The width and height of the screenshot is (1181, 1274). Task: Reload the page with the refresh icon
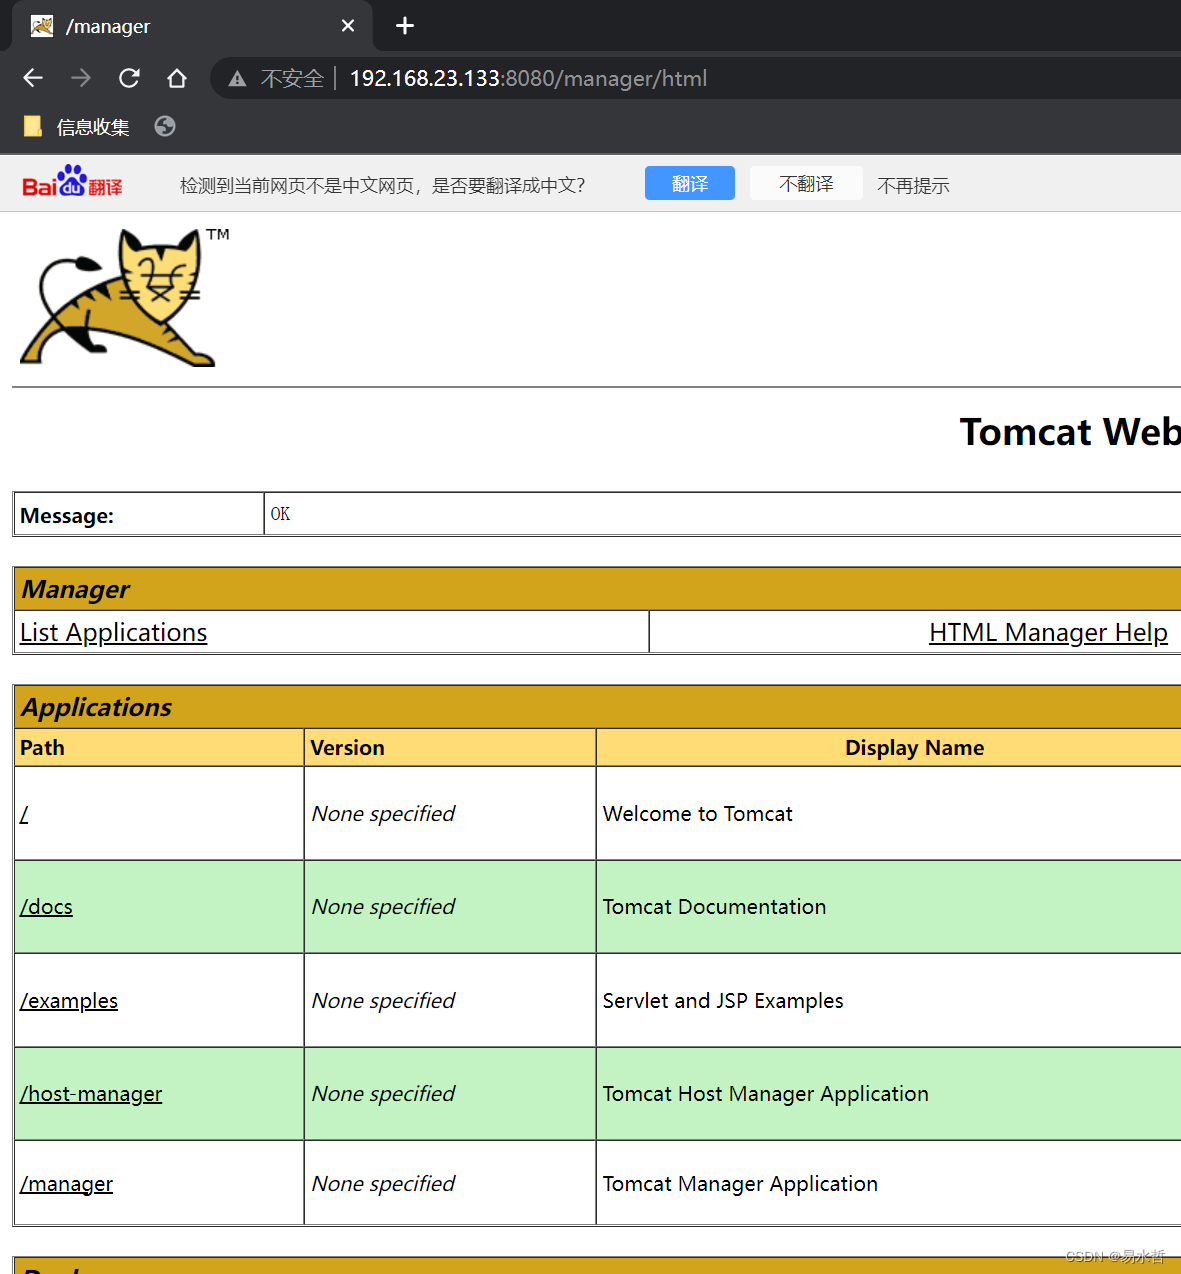pyautogui.click(x=129, y=78)
